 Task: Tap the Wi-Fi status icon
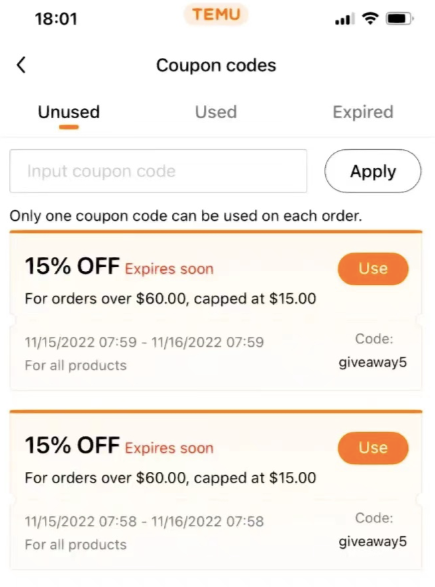pos(370,18)
